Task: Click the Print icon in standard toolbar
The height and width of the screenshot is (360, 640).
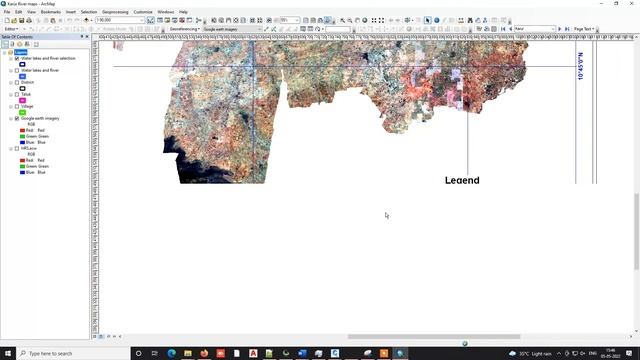Action: [x=29, y=20]
